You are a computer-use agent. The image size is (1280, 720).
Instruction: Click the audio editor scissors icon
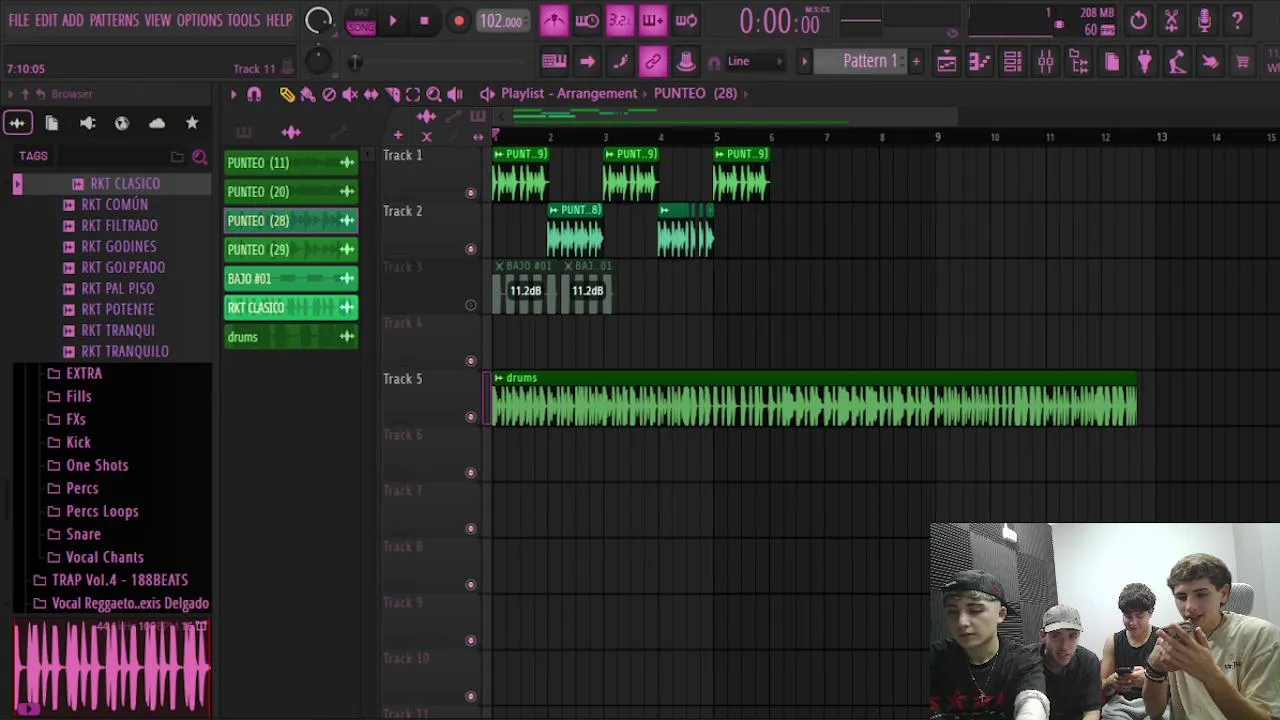[x=1171, y=20]
